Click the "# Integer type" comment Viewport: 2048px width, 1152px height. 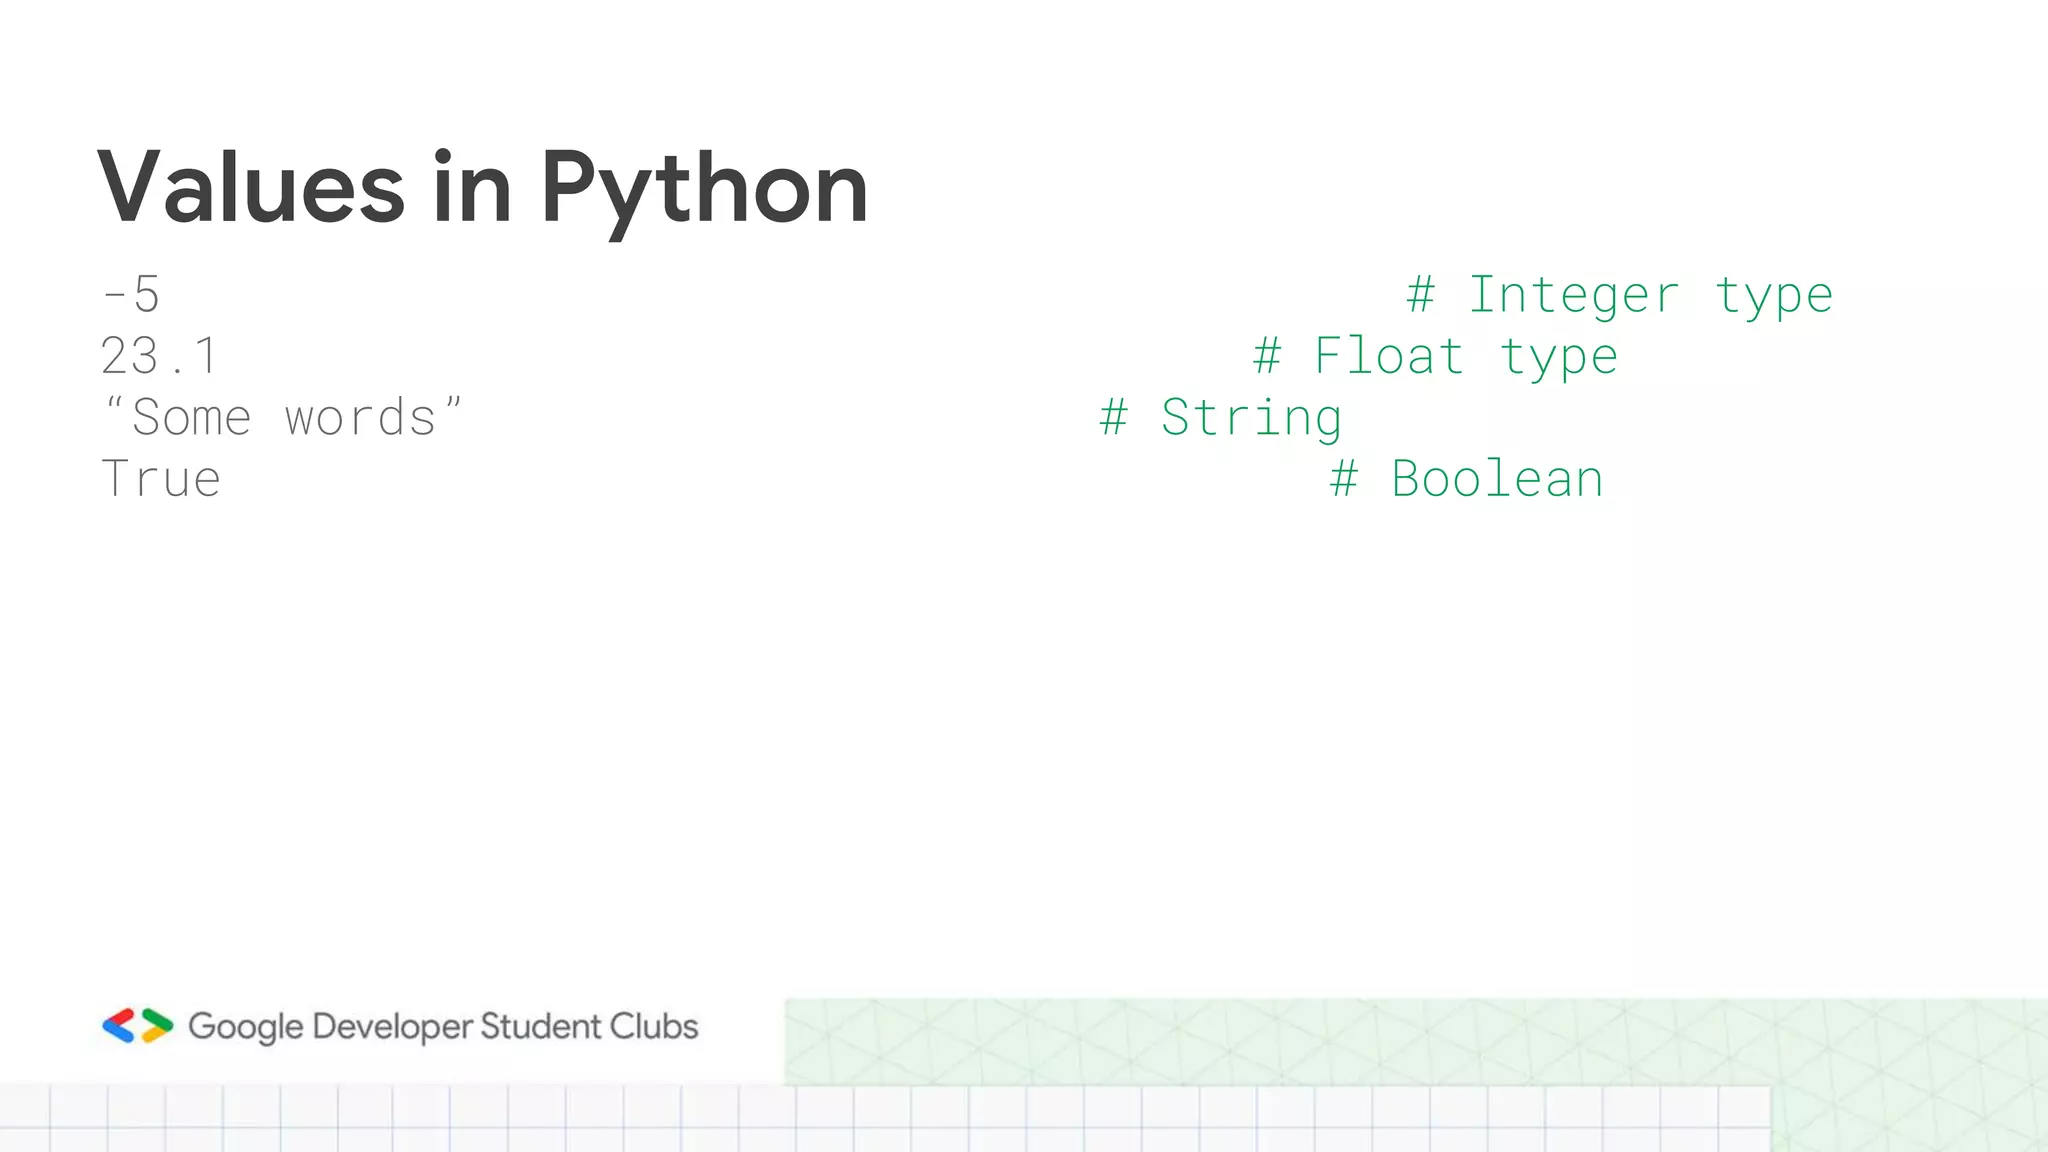pos(1620,296)
